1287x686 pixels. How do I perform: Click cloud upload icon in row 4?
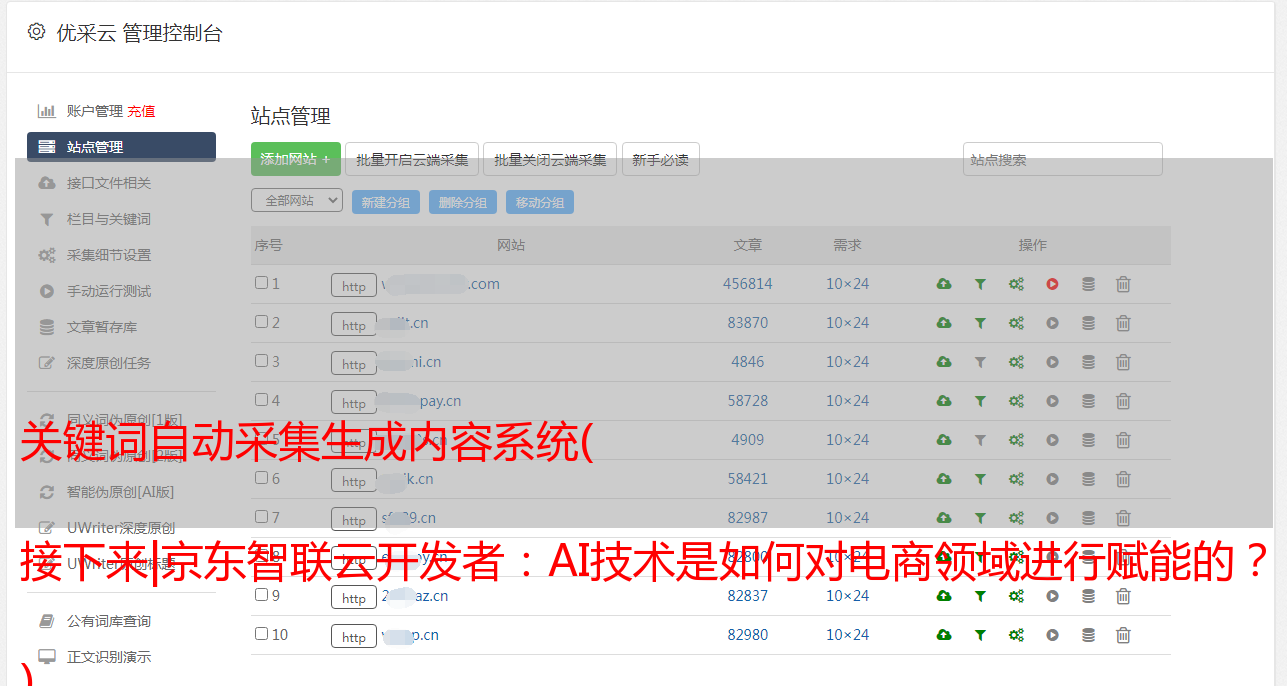tap(944, 401)
